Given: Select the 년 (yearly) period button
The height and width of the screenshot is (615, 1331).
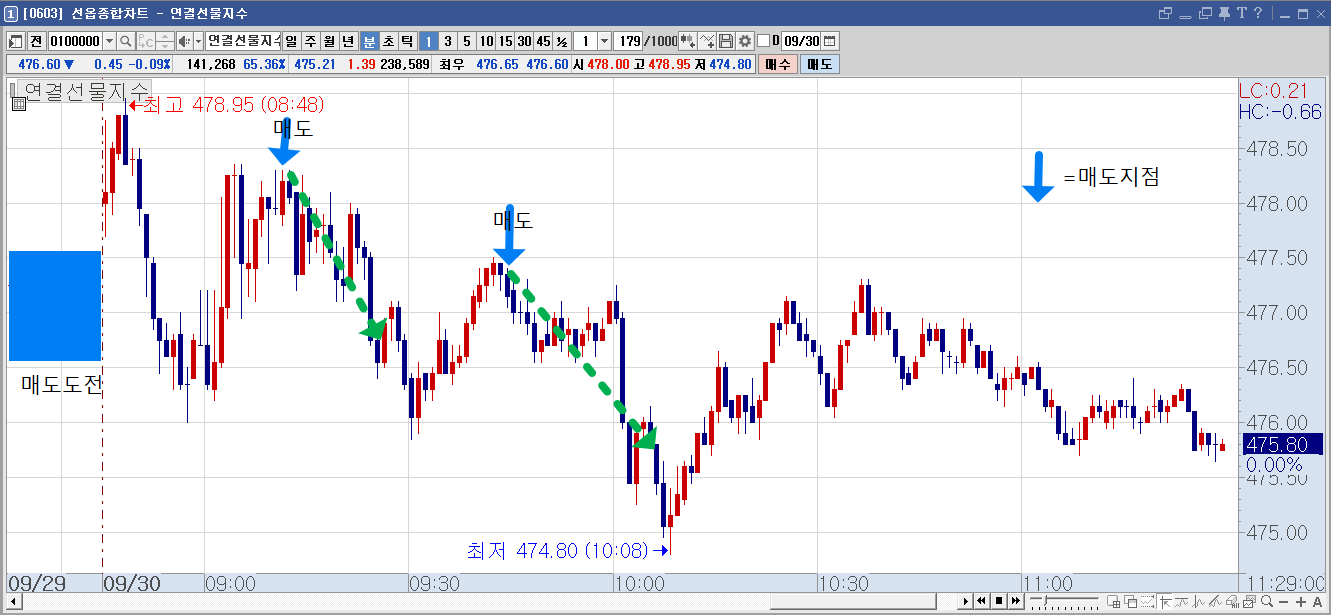Looking at the screenshot, I should click(348, 41).
